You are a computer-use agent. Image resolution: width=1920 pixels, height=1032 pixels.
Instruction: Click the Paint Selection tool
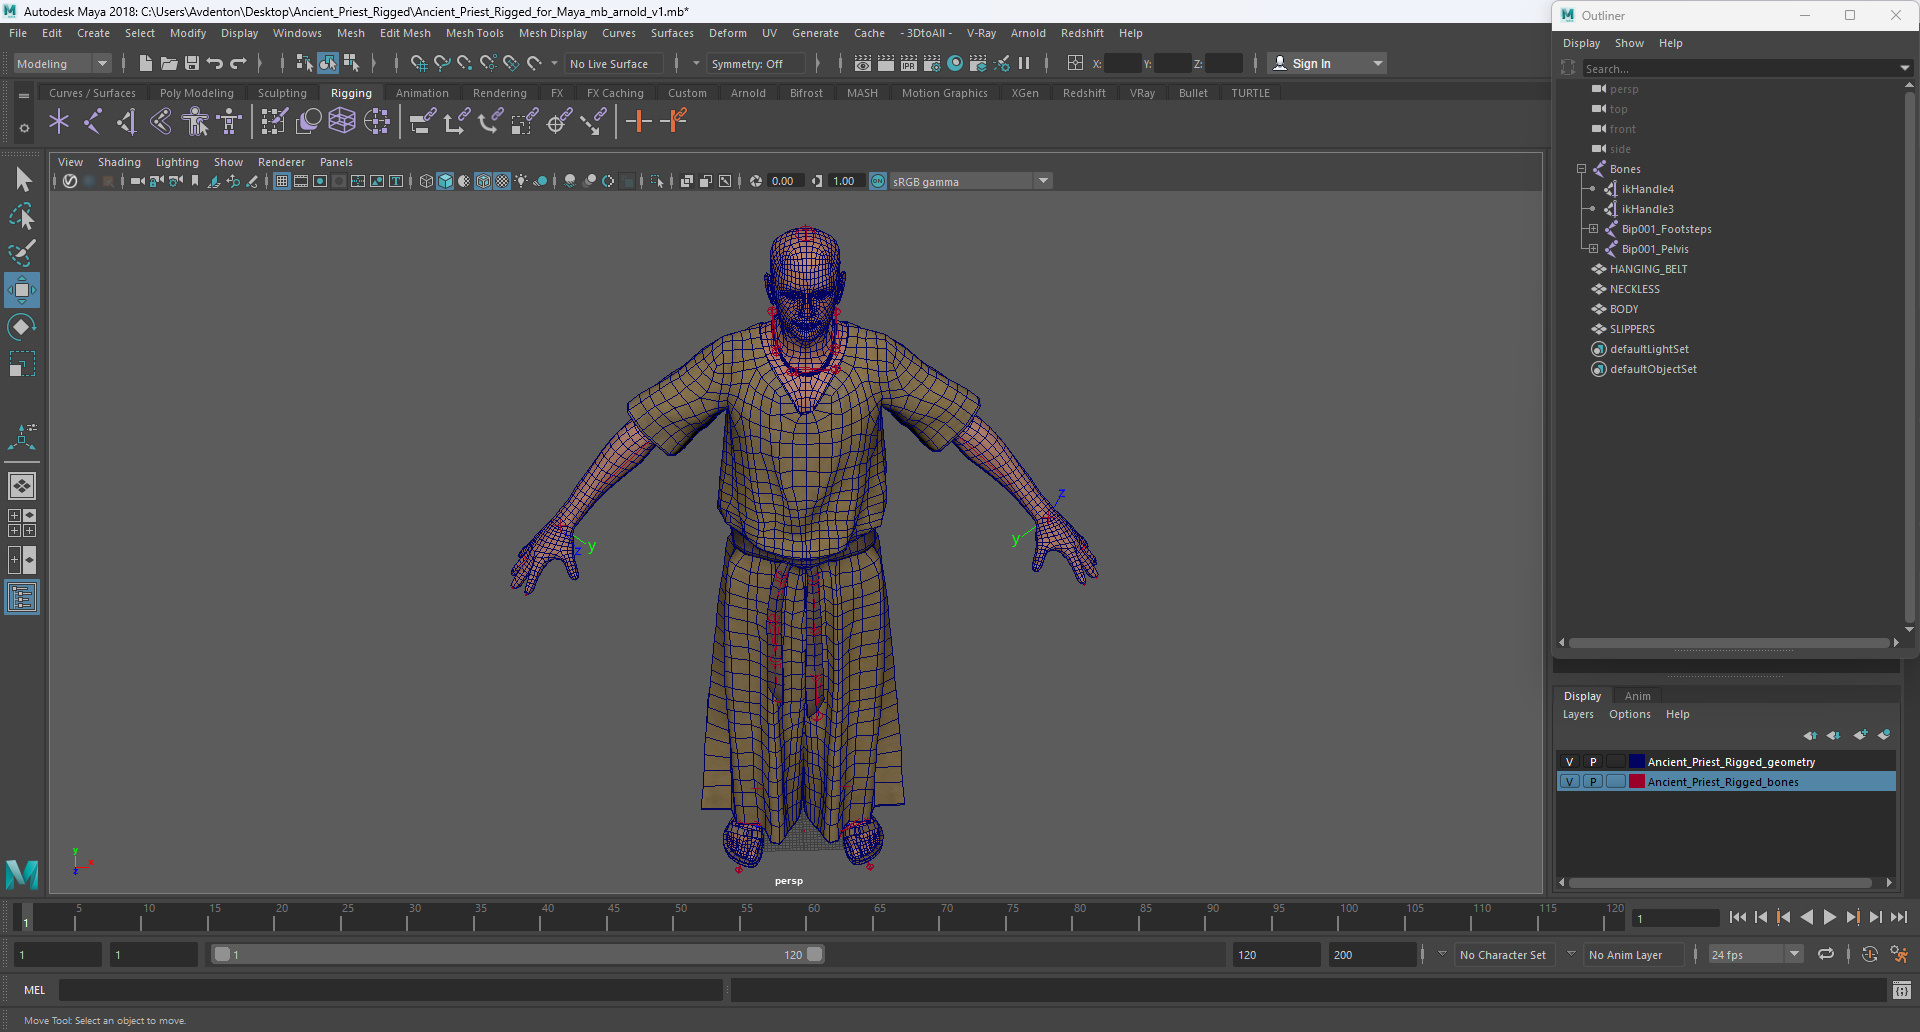click(22, 253)
